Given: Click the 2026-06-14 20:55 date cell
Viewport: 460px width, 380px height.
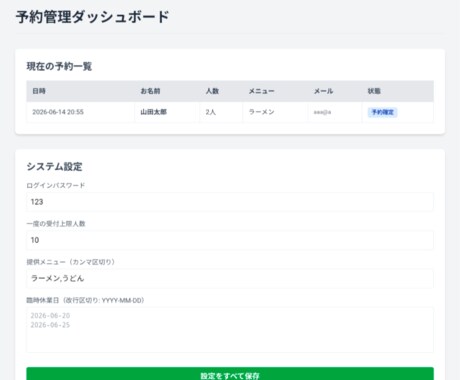Looking at the screenshot, I should 81,112.
